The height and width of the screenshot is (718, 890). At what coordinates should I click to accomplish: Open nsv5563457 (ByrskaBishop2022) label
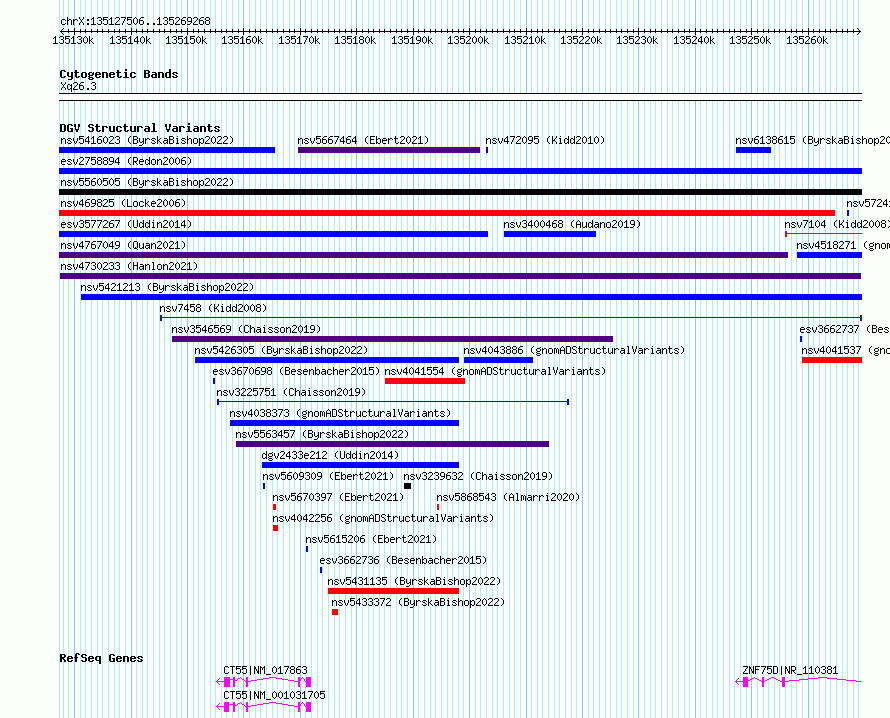click(x=322, y=434)
